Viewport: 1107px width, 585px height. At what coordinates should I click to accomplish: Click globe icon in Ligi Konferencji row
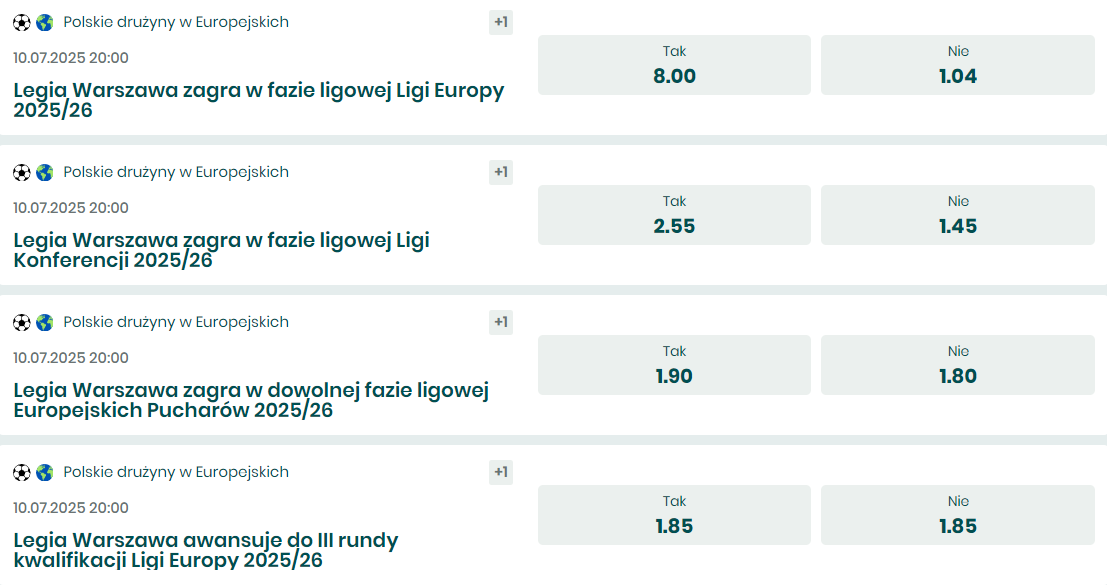[x=45, y=172]
